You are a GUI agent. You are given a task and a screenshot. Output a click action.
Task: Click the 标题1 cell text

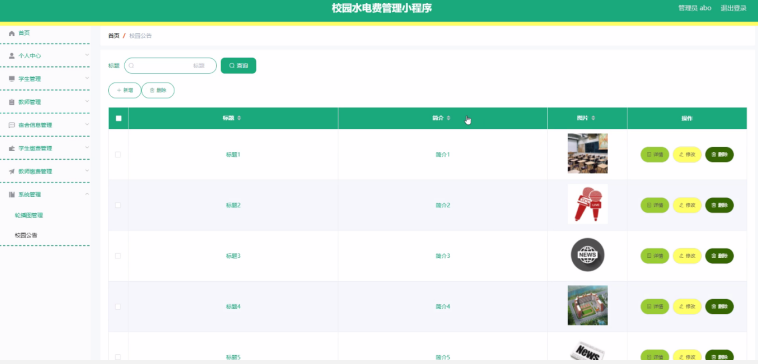pyautogui.click(x=233, y=155)
